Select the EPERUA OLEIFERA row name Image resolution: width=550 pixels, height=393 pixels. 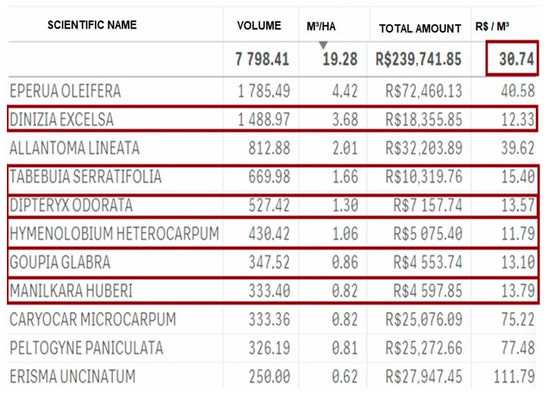[x=65, y=91]
